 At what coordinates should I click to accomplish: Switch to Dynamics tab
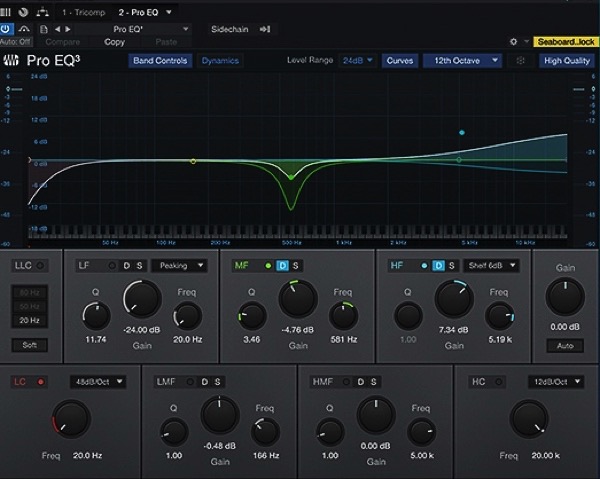(220, 60)
